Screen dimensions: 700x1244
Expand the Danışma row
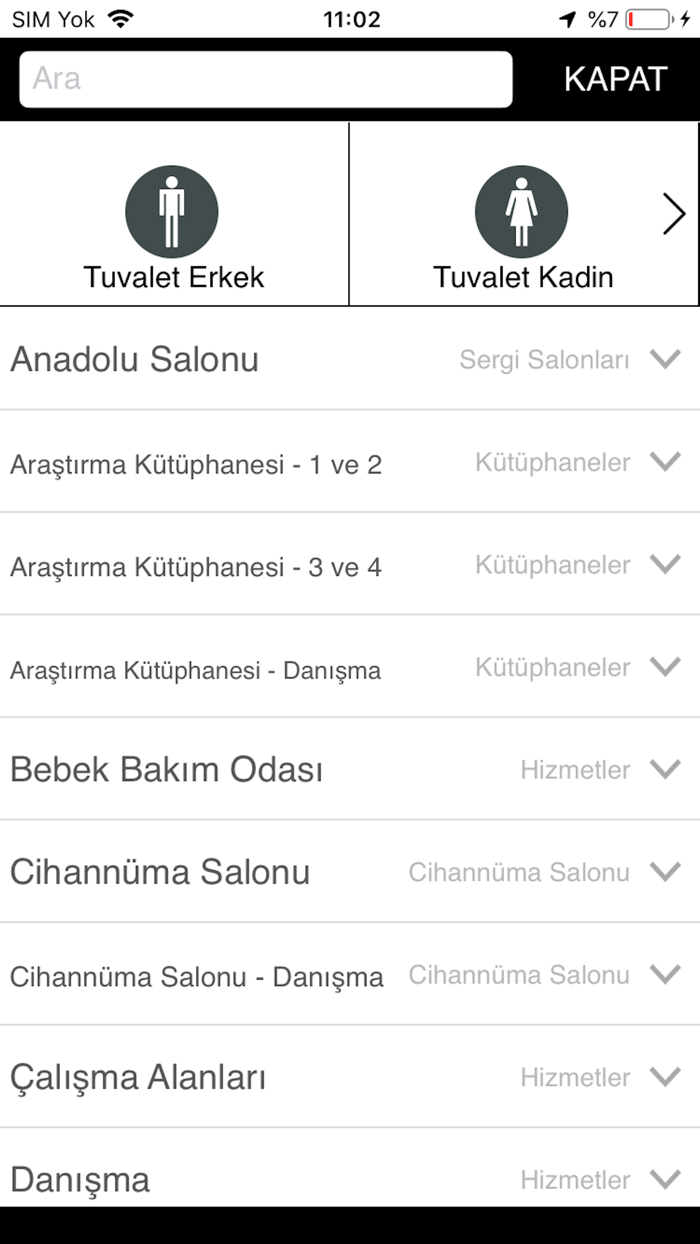664,1180
